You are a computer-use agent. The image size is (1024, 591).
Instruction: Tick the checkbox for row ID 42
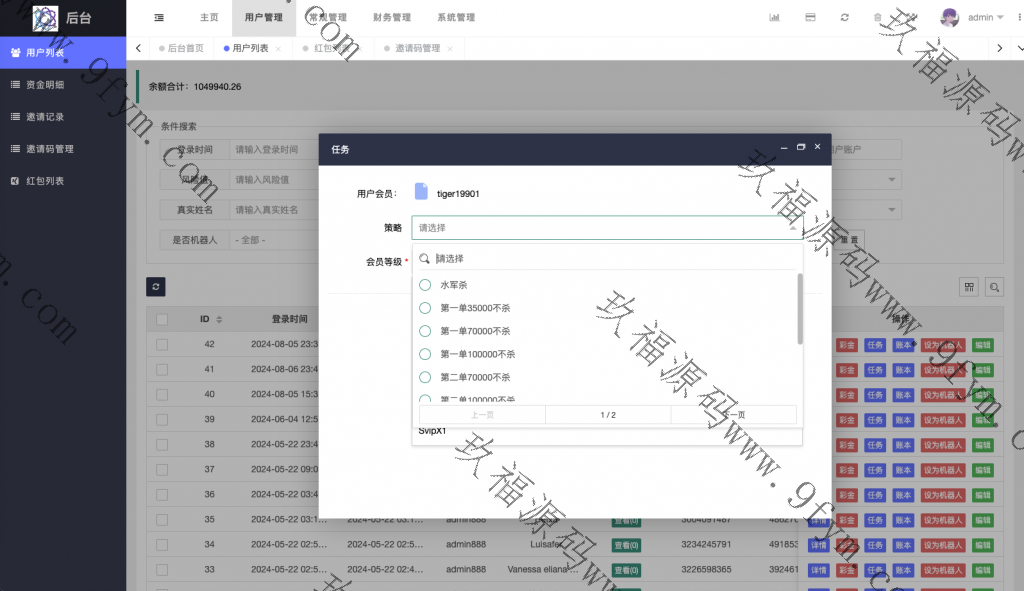coord(162,344)
